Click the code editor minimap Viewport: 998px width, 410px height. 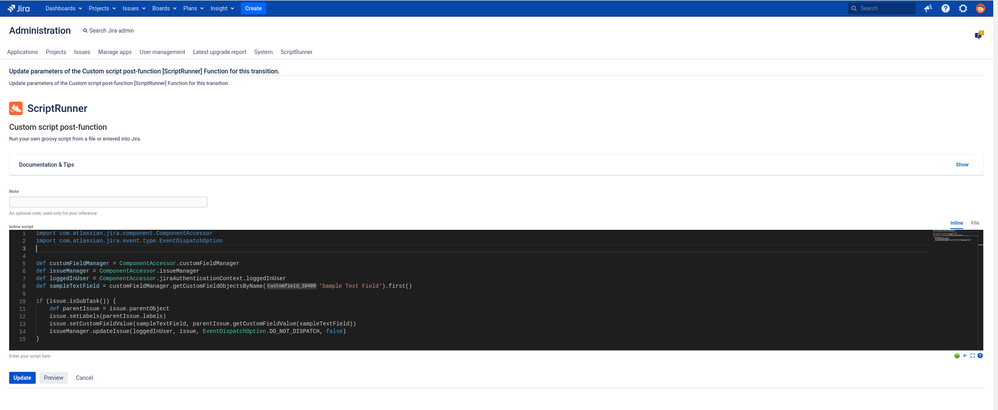click(x=957, y=236)
